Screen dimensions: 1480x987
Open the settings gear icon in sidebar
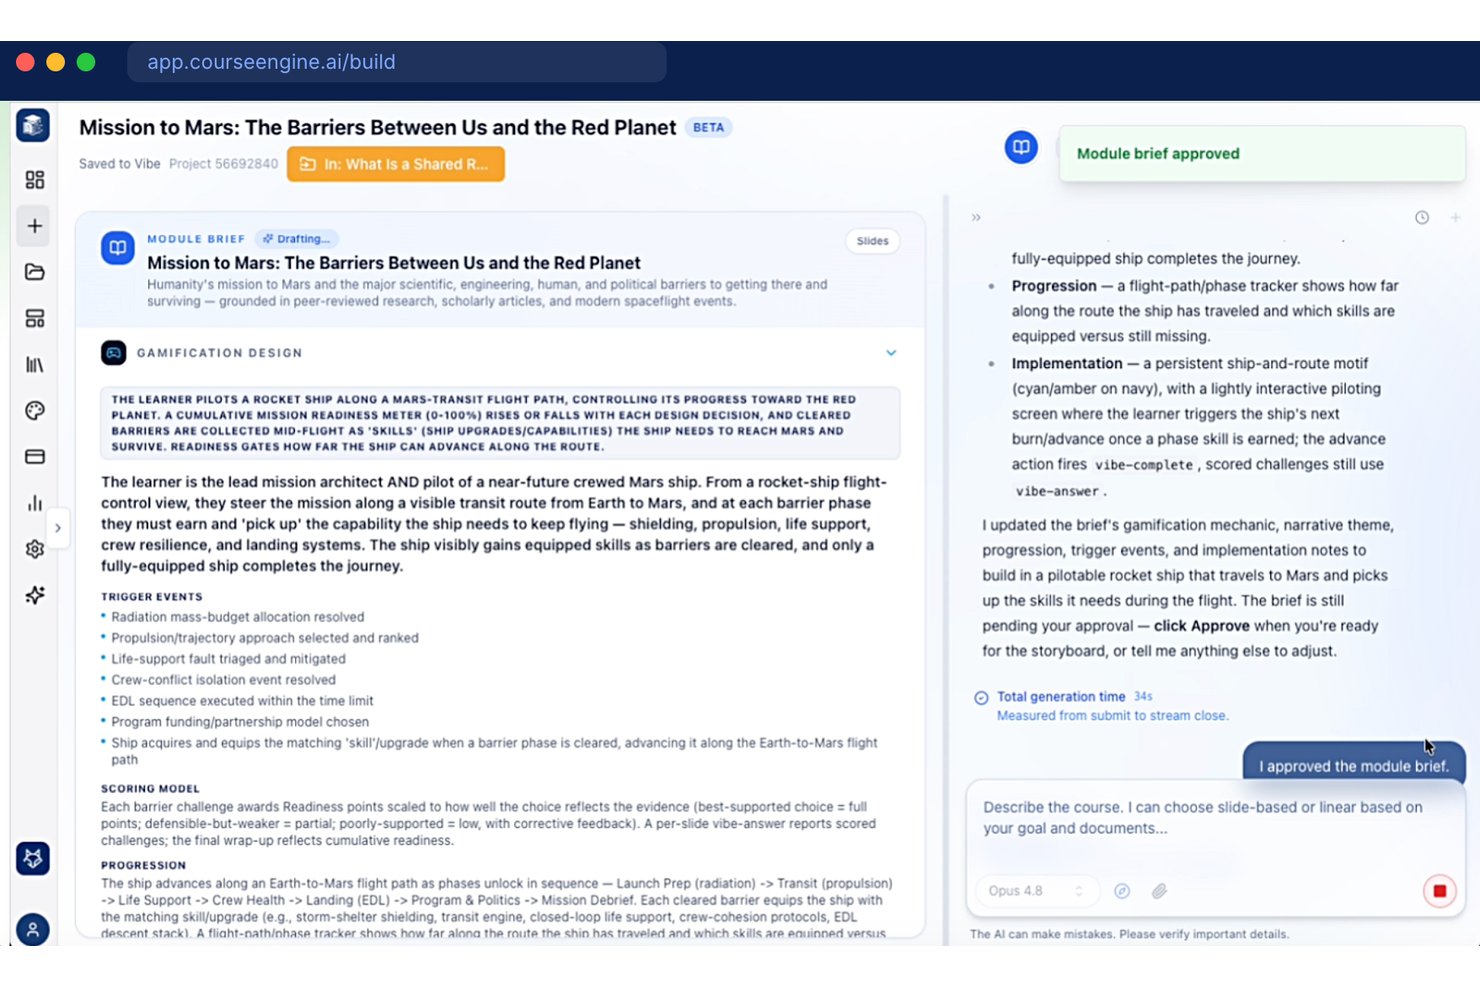[35, 549]
